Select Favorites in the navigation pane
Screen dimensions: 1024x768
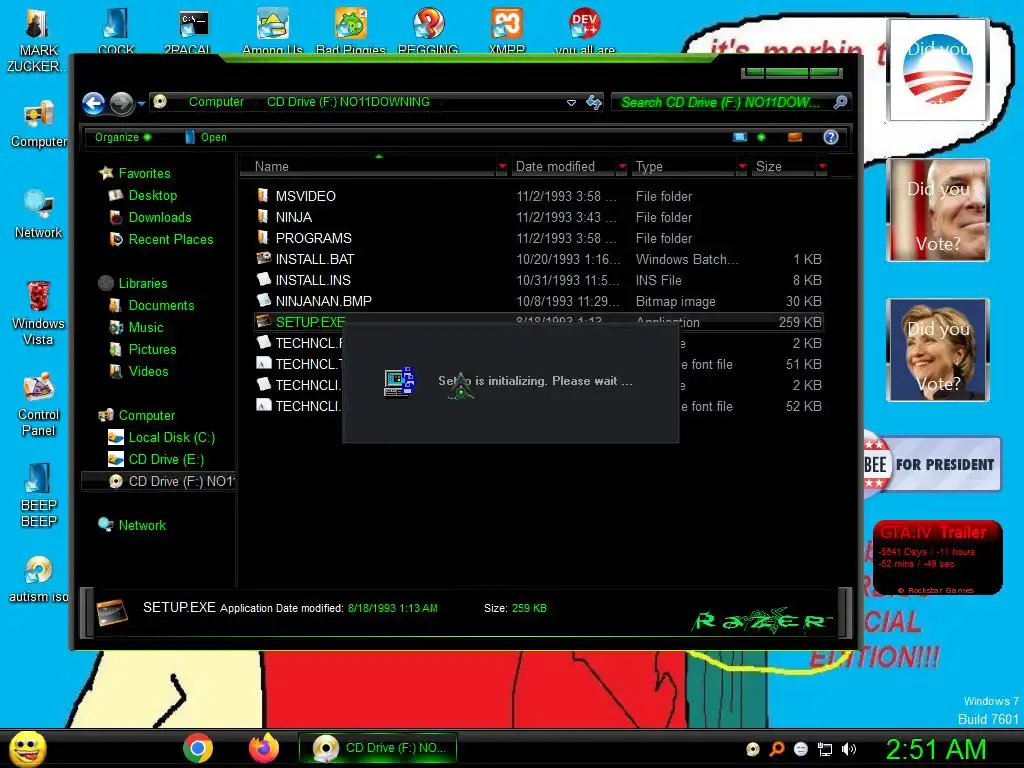[144, 173]
